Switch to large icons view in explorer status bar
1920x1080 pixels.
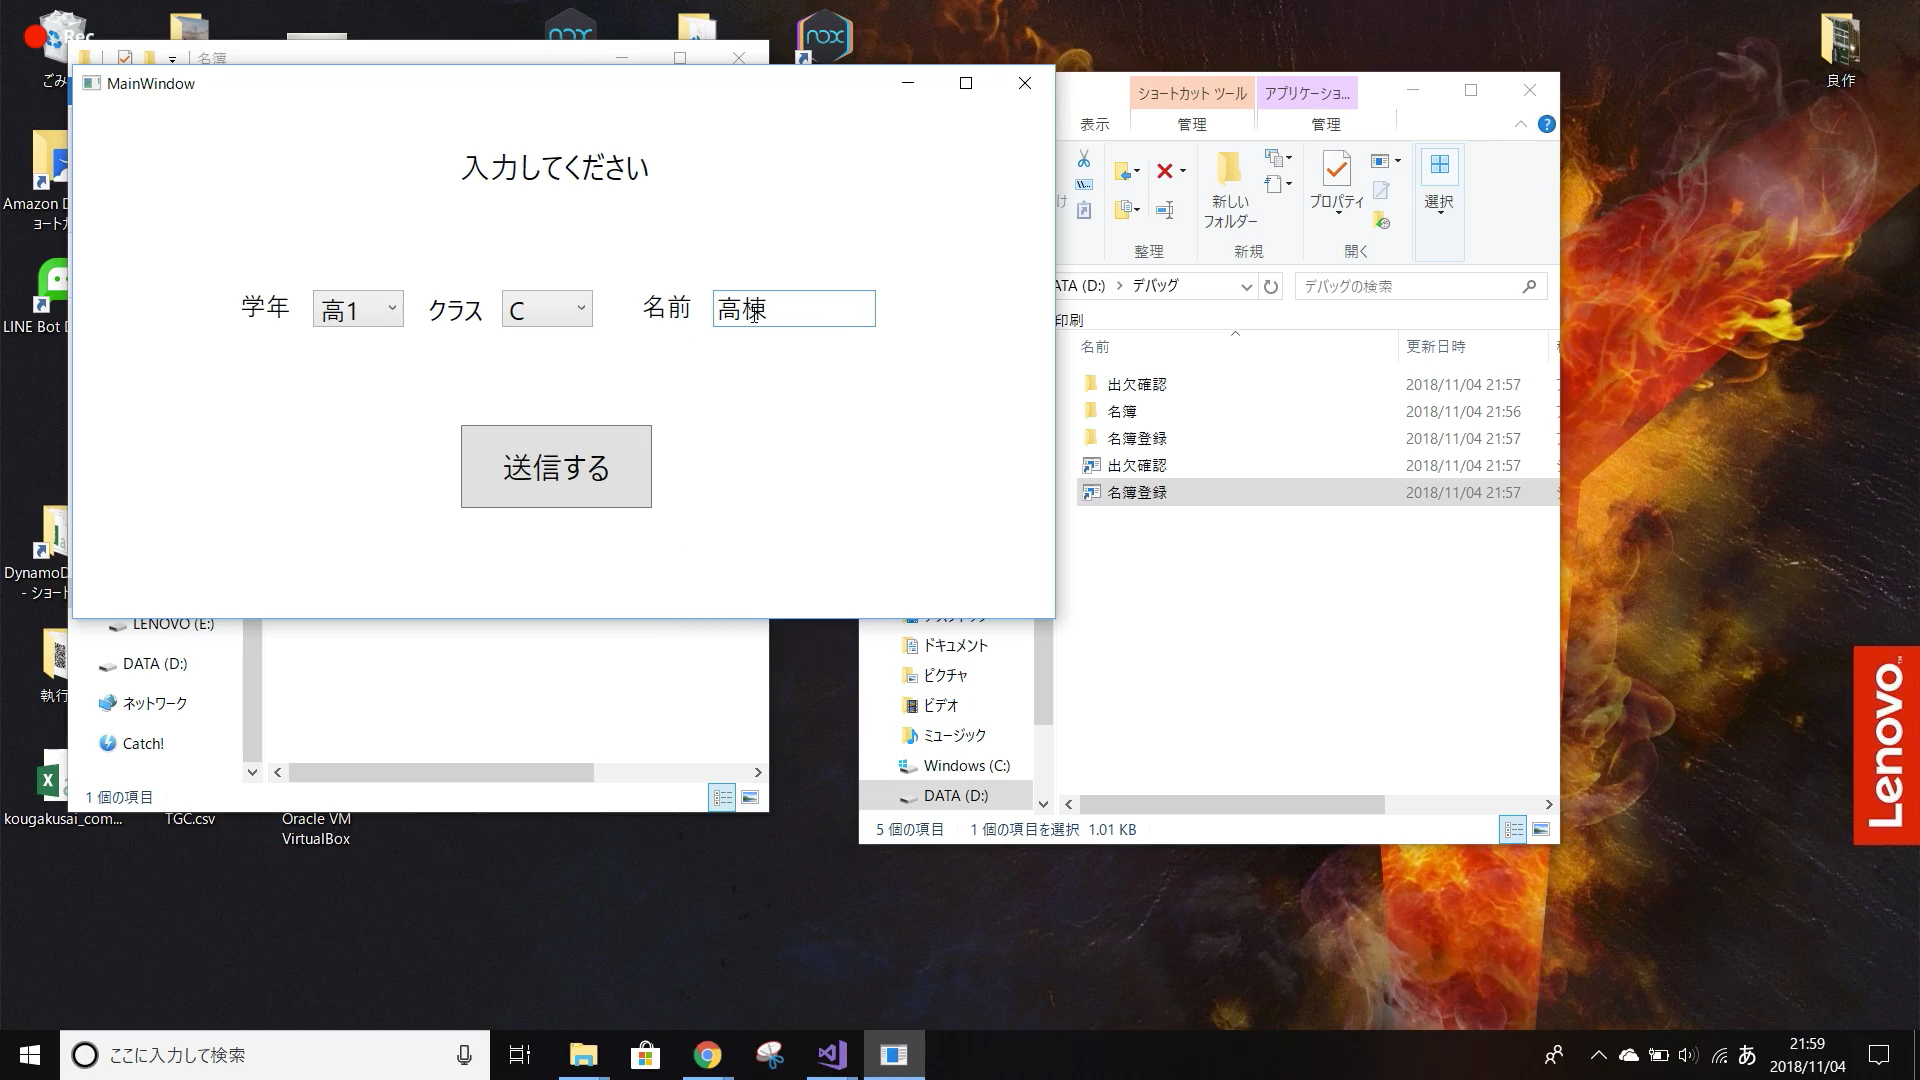tap(1541, 830)
